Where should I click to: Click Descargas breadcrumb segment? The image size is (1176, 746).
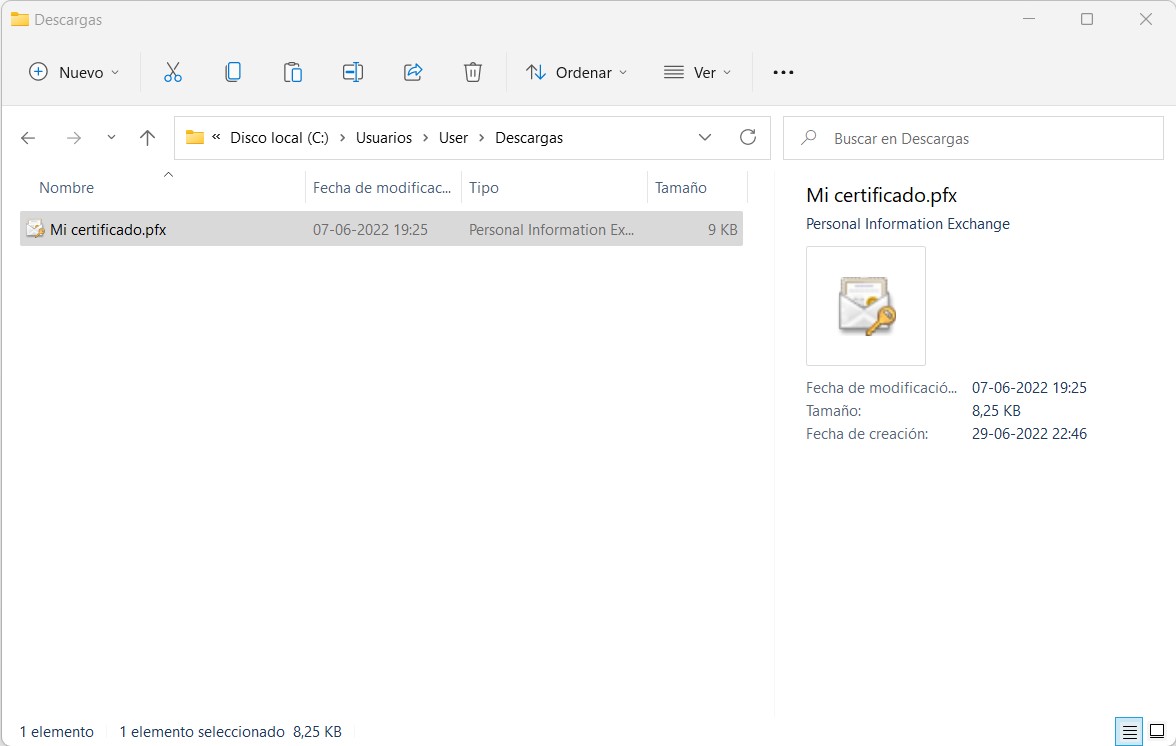tap(529, 138)
